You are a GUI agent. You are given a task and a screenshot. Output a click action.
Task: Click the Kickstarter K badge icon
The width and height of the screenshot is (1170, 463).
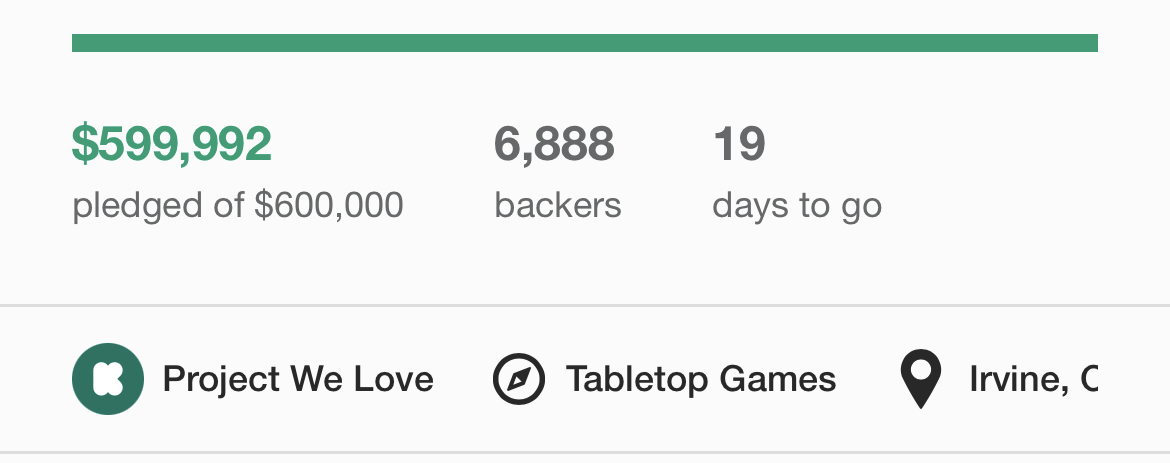pos(107,379)
